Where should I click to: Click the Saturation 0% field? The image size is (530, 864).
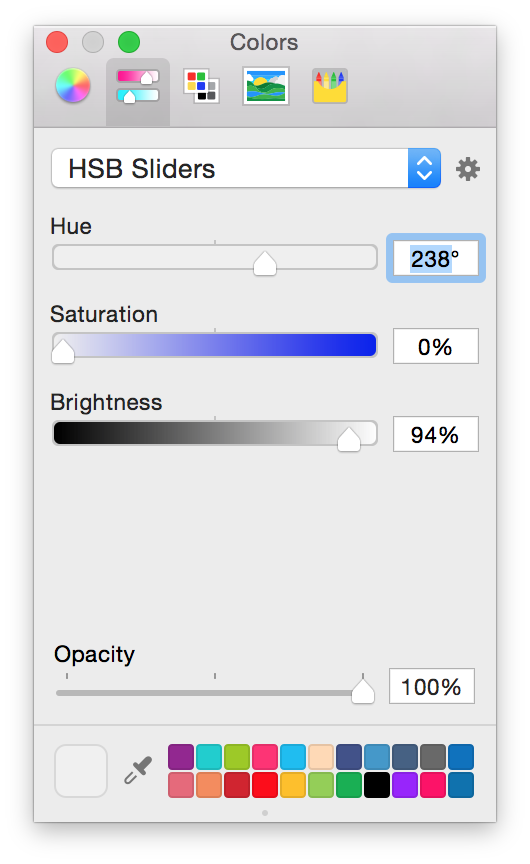coord(435,346)
